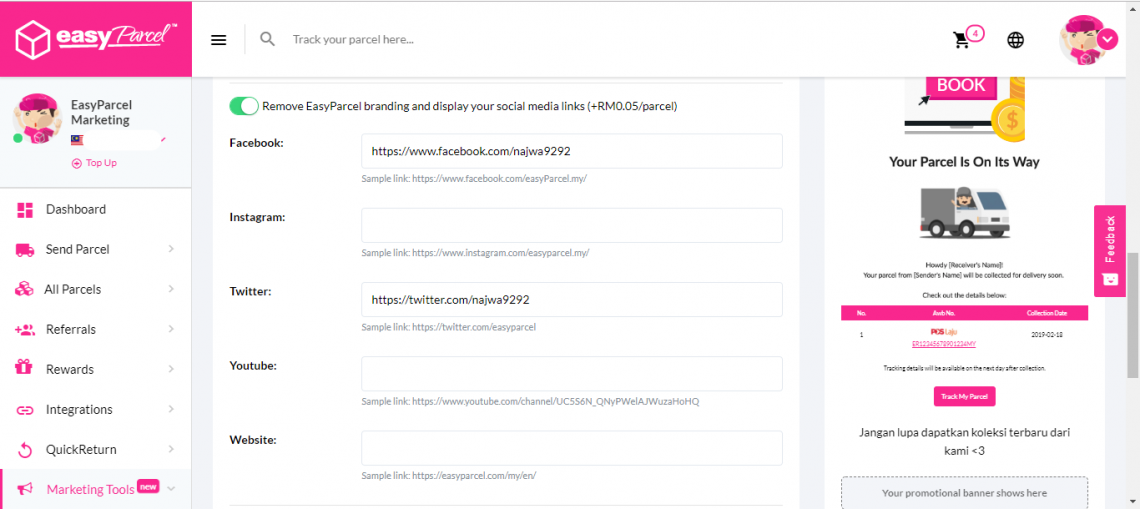Disable the Remove EasyParcel branding toggle
The width and height of the screenshot is (1140, 509).
(244, 106)
